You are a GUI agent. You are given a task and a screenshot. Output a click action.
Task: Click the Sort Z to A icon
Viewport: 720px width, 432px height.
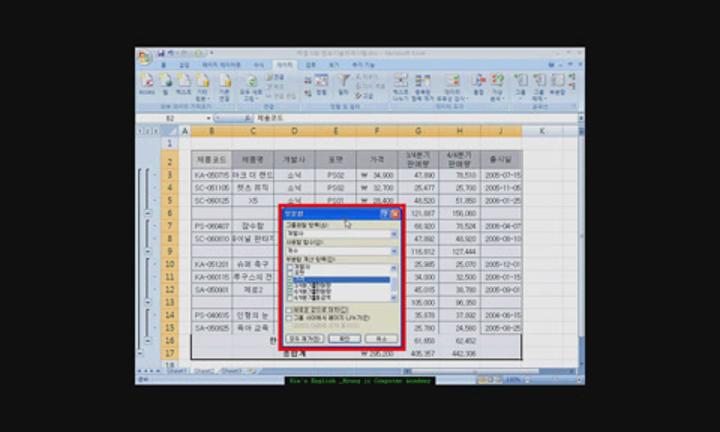[x=307, y=93]
